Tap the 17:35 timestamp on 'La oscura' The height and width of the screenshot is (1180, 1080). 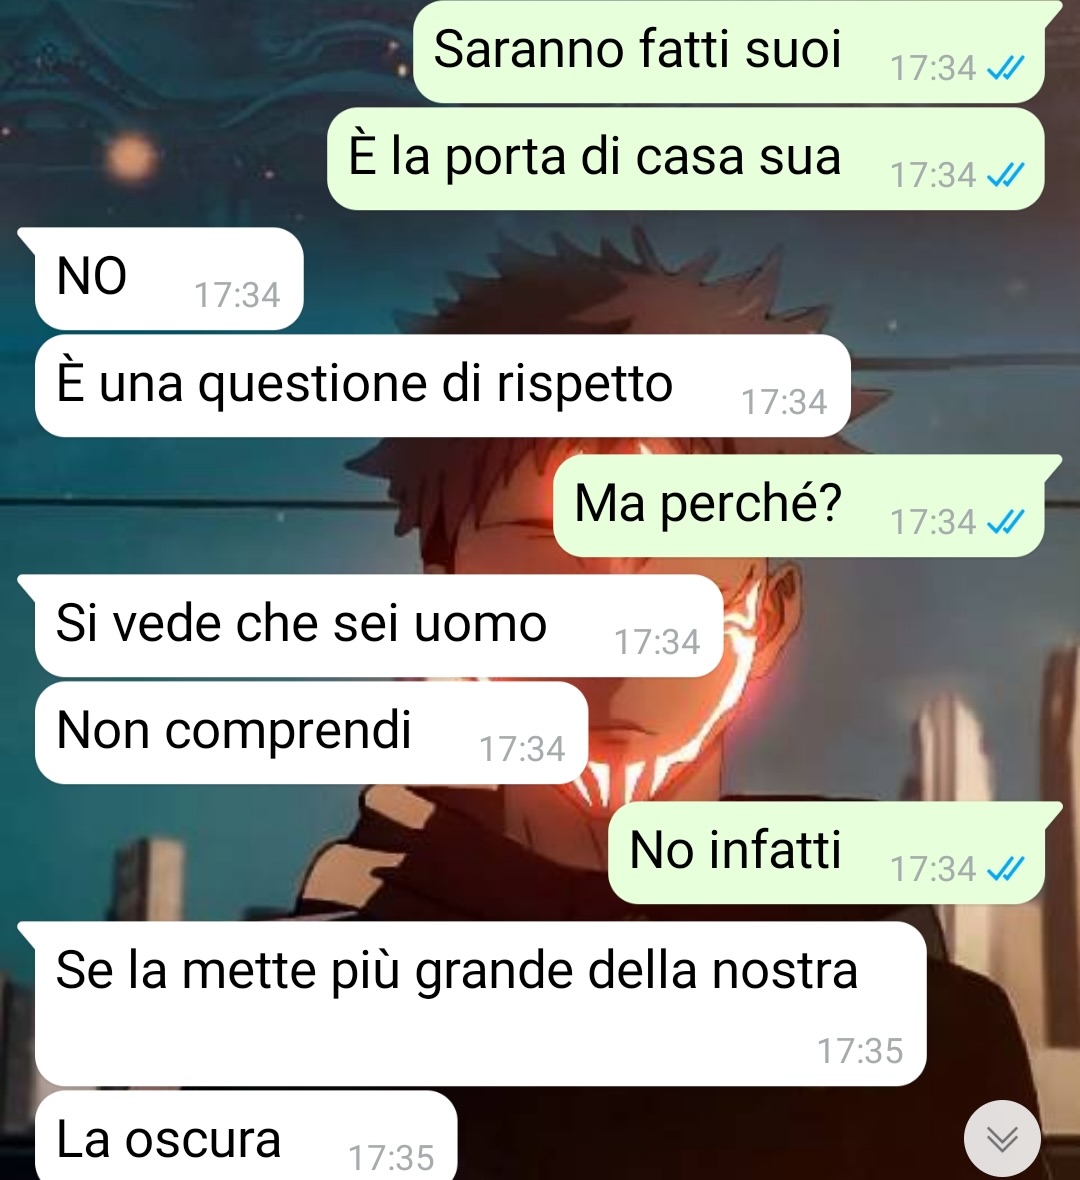pyautogui.click(x=391, y=1157)
